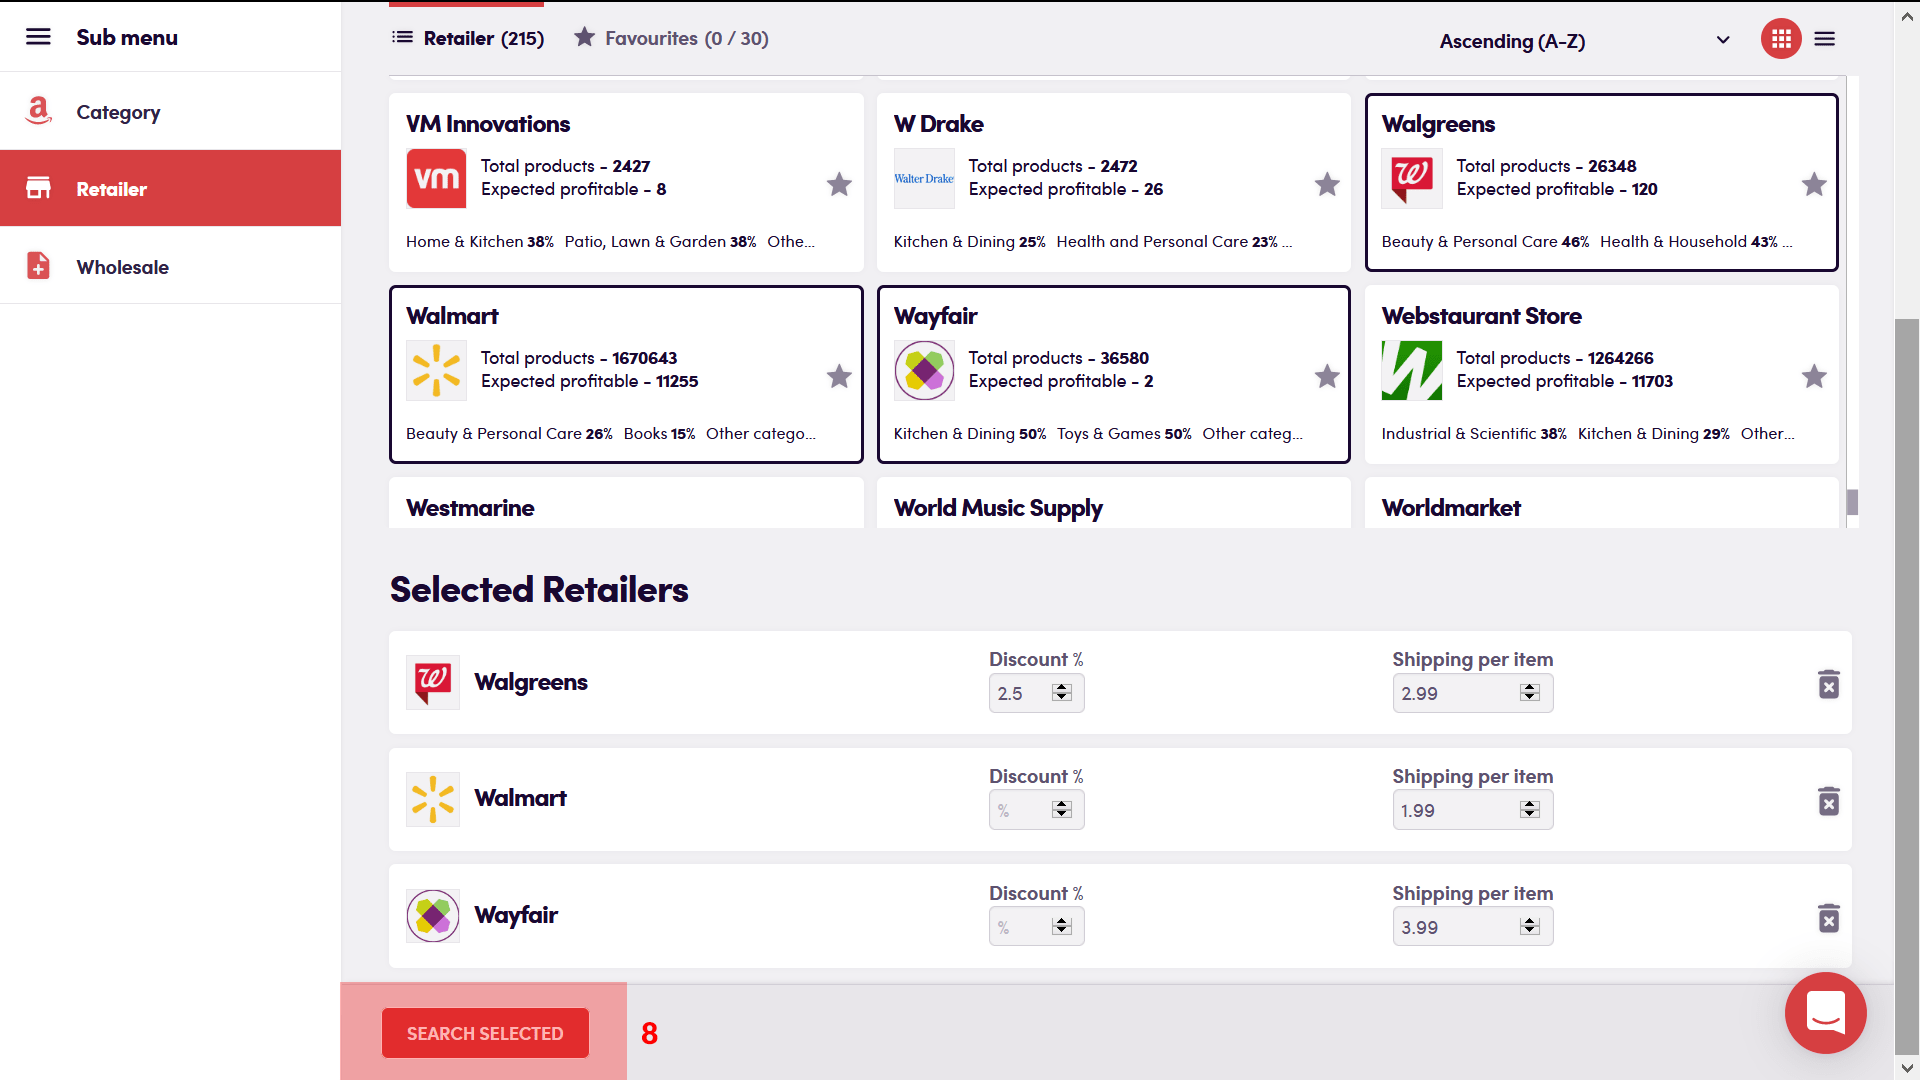Viewport: 1920px width, 1080px height.
Task: Click the retailer list scrollbar thumb
Action: click(1852, 502)
